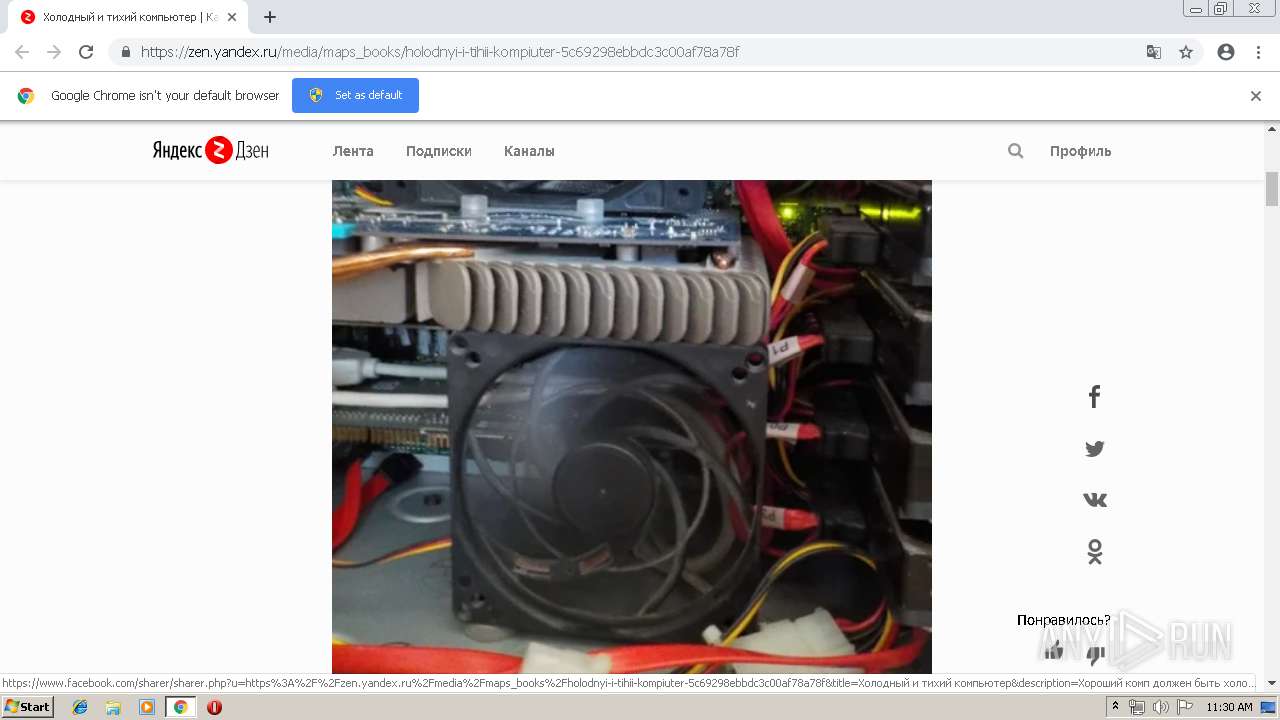This screenshot has height=720, width=1280.
Task: Open Chrome three-dot menu
Action: point(1258,52)
